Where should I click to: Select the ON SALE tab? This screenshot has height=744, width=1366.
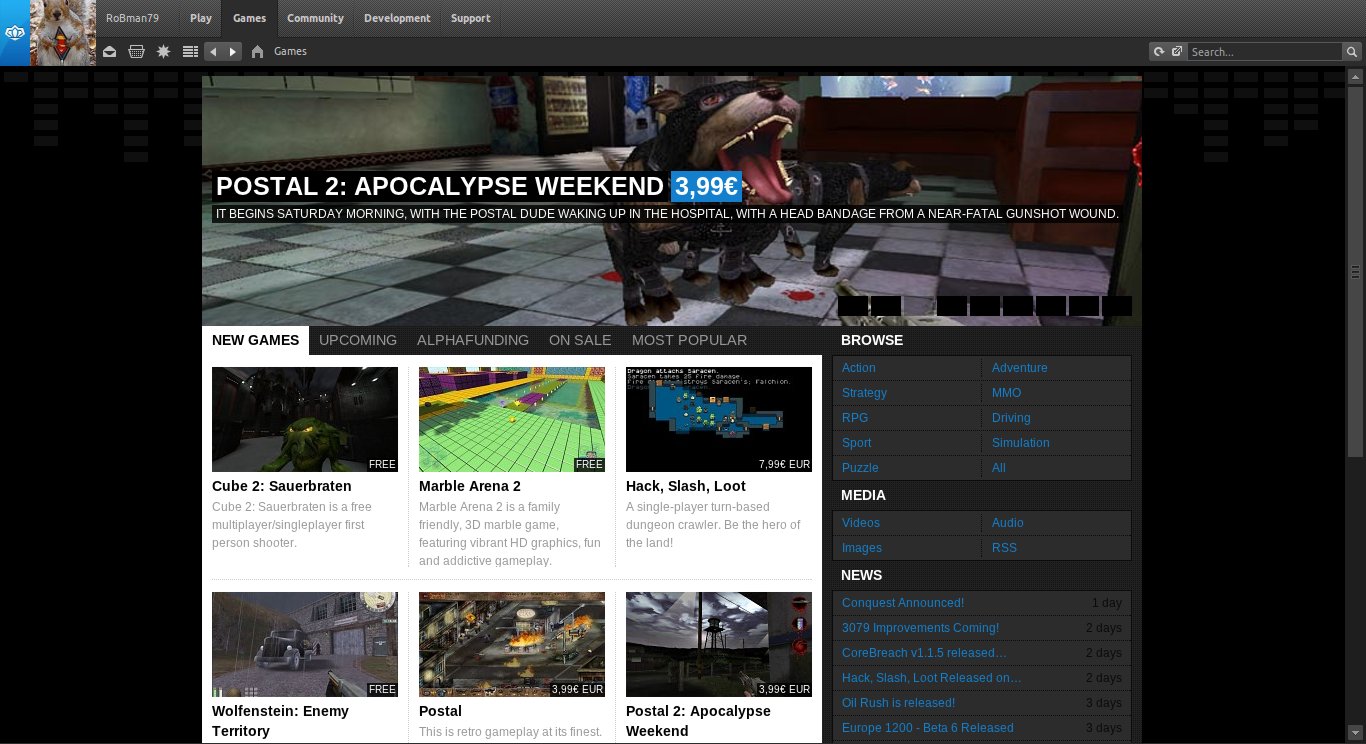point(580,340)
